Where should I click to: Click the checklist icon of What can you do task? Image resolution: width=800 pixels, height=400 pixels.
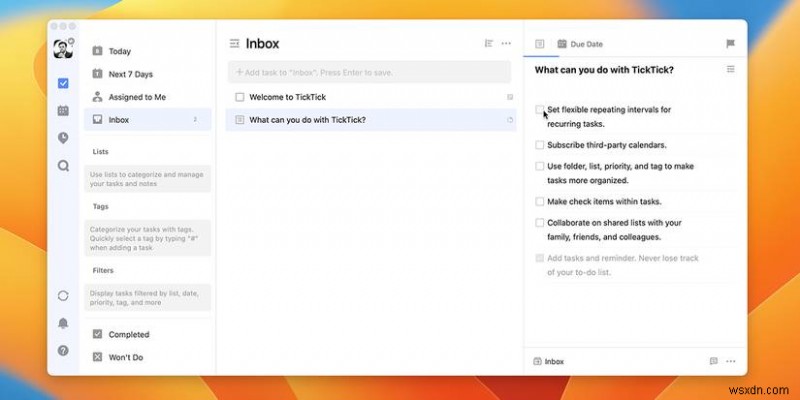[240, 120]
